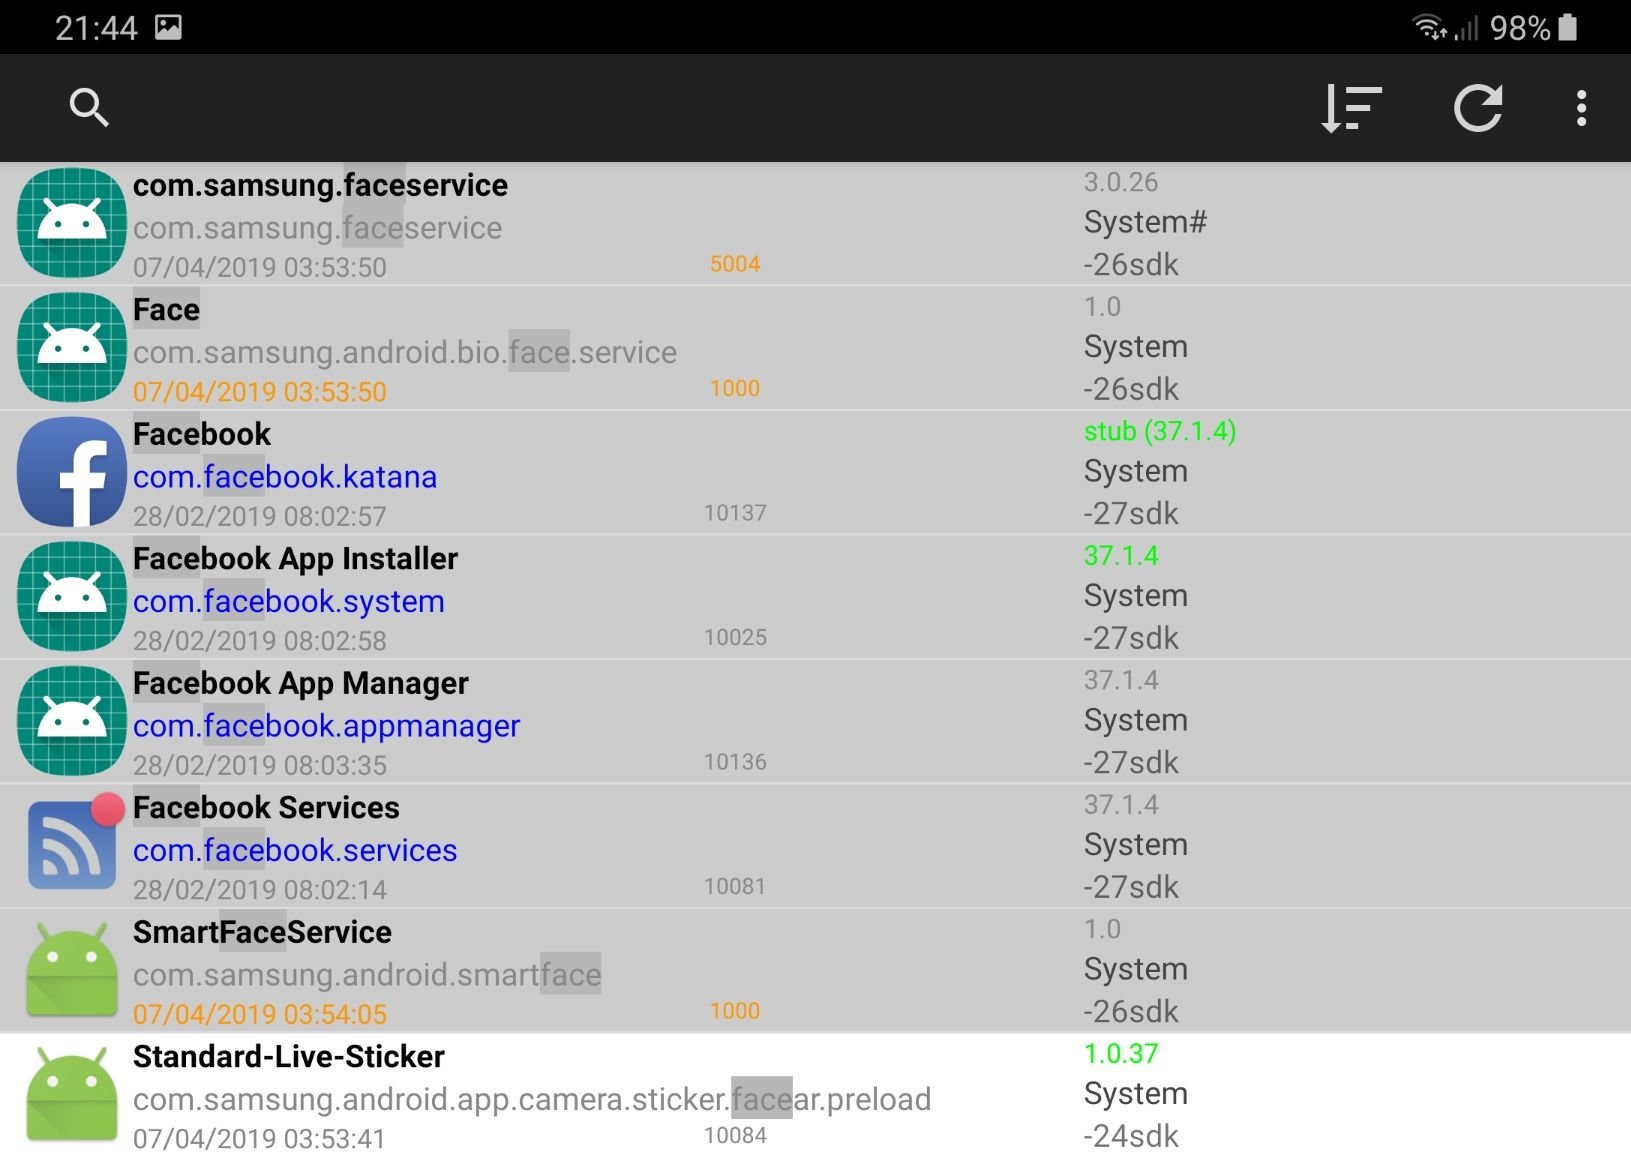Image resolution: width=1631 pixels, height=1155 pixels.
Task: Tap UID 10025 value
Action: (x=735, y=637)
